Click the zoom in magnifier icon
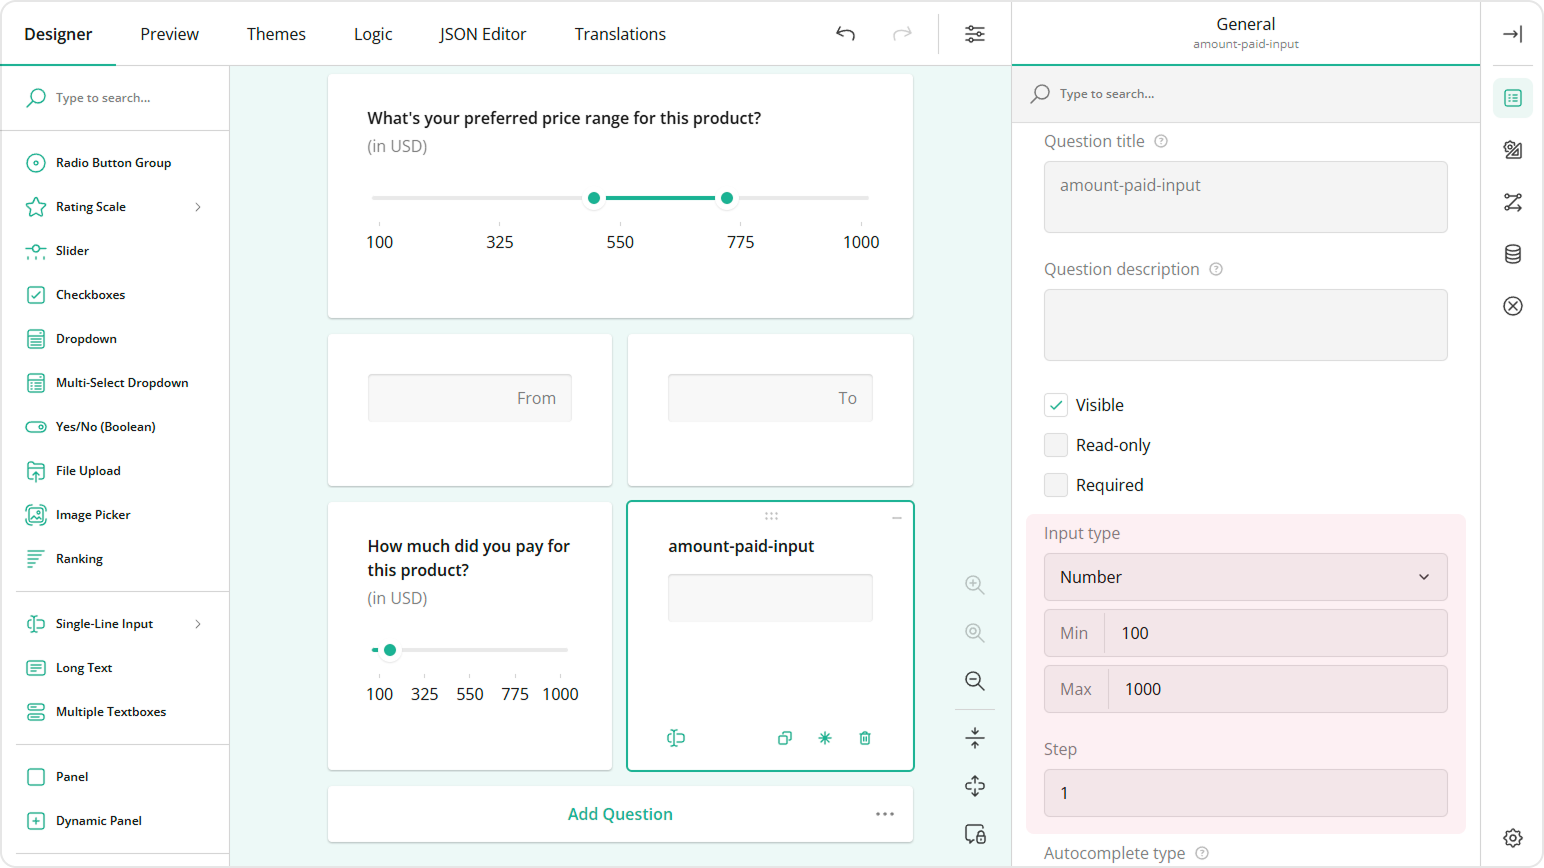1544x868 pixels. (975, 585)
